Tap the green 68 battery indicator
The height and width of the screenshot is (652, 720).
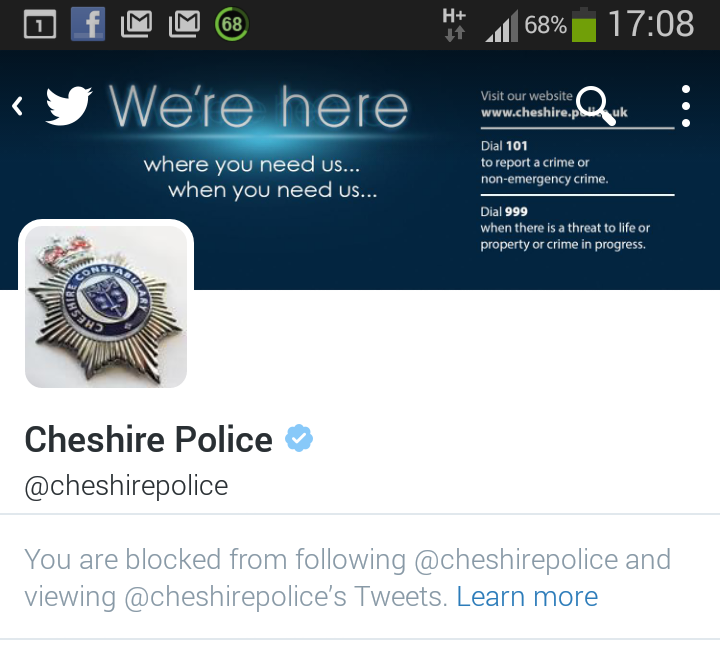[232, 24]
